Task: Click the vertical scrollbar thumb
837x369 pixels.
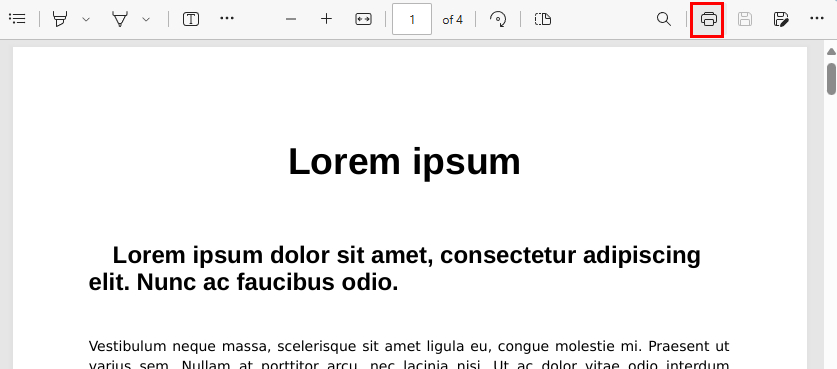Action: click(831, 78)
